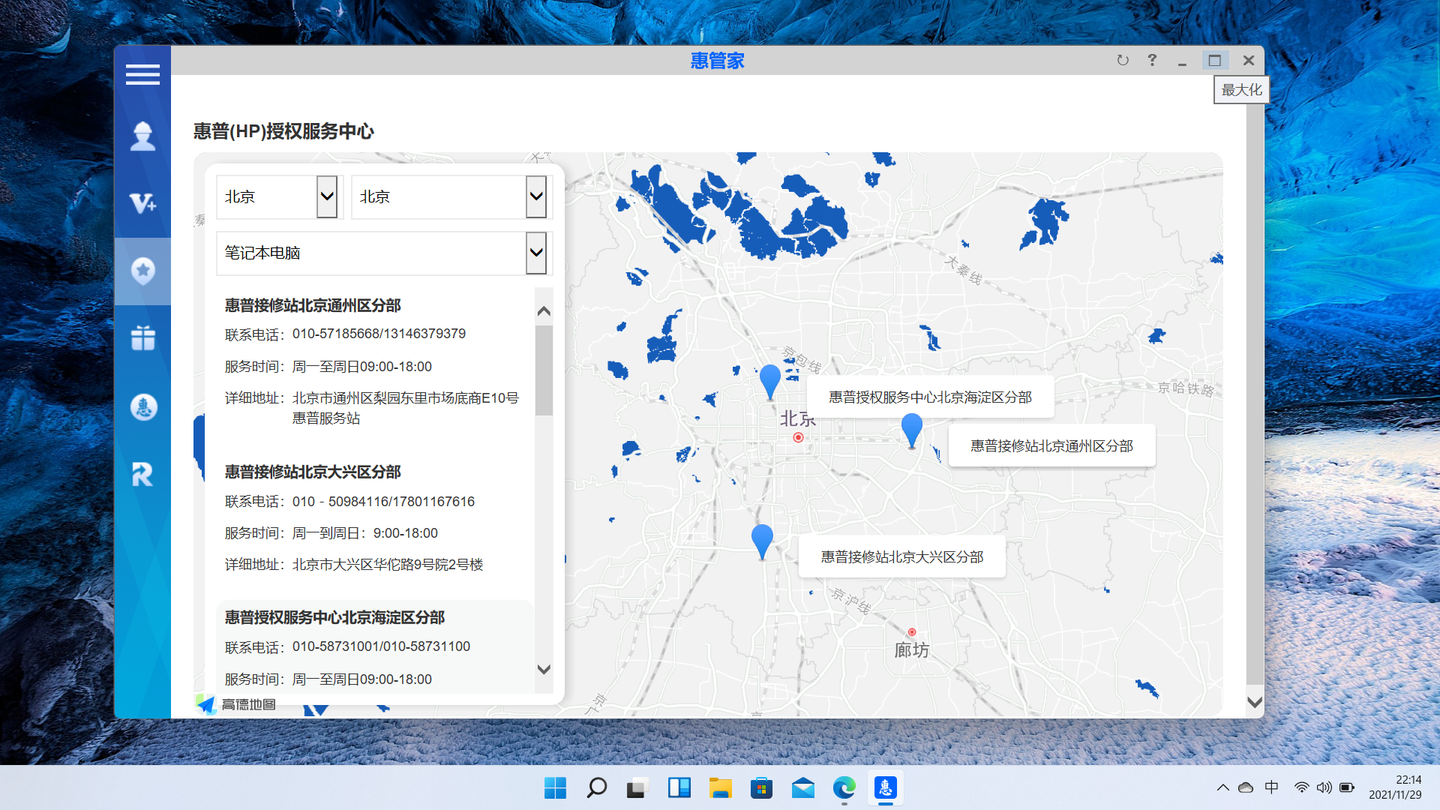Click the refresh icon in title bar
Image resolution: width=1440 pixels, height=810 pixels.
(1122, 60)
